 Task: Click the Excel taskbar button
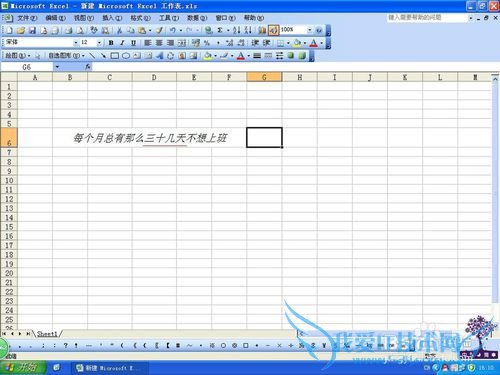click(110, 368)
